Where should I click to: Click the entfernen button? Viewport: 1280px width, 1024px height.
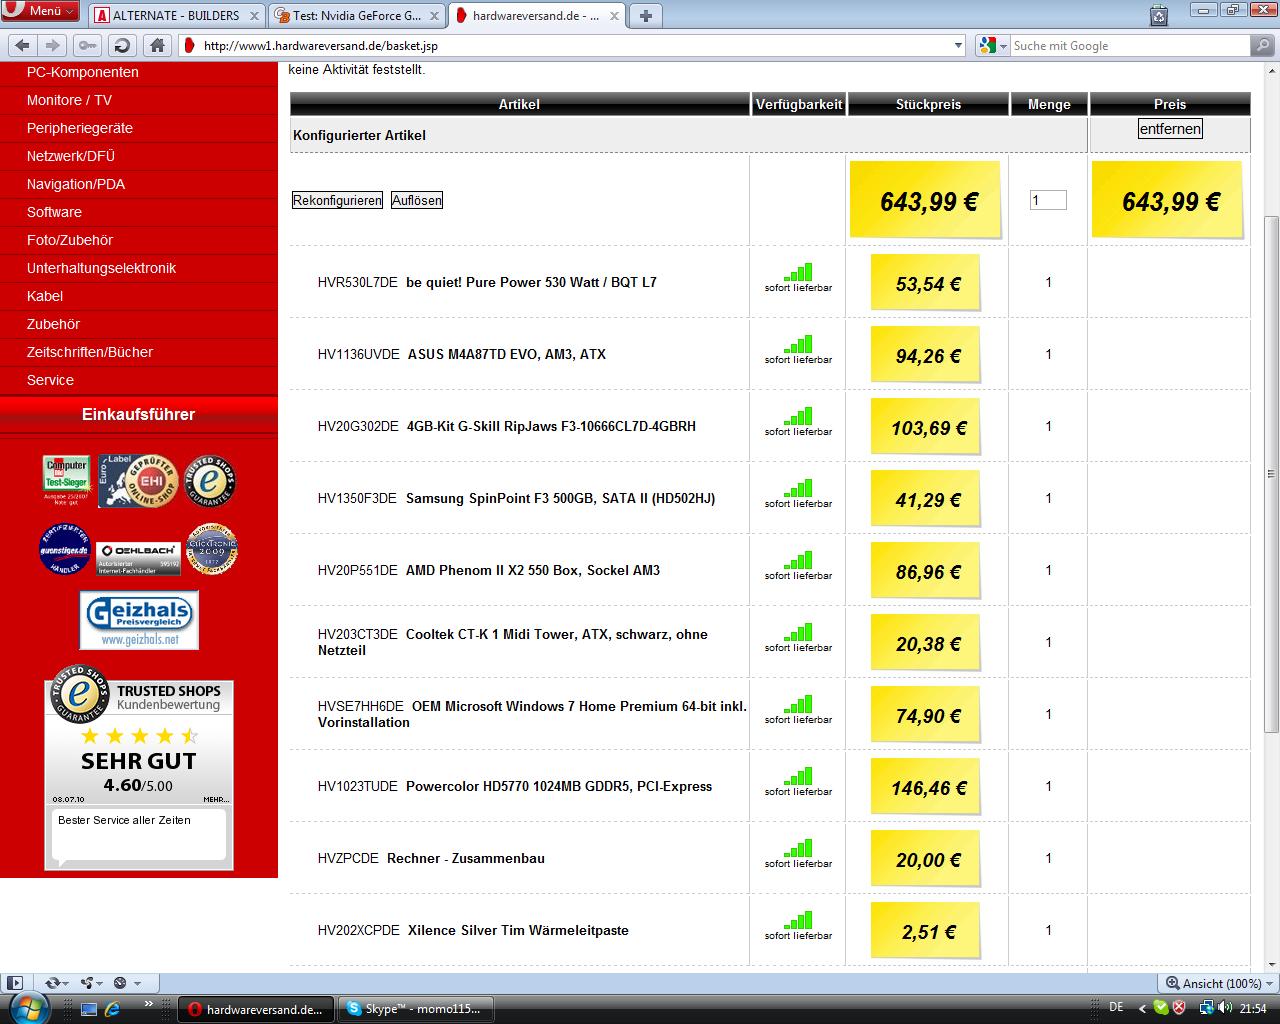1170,129
